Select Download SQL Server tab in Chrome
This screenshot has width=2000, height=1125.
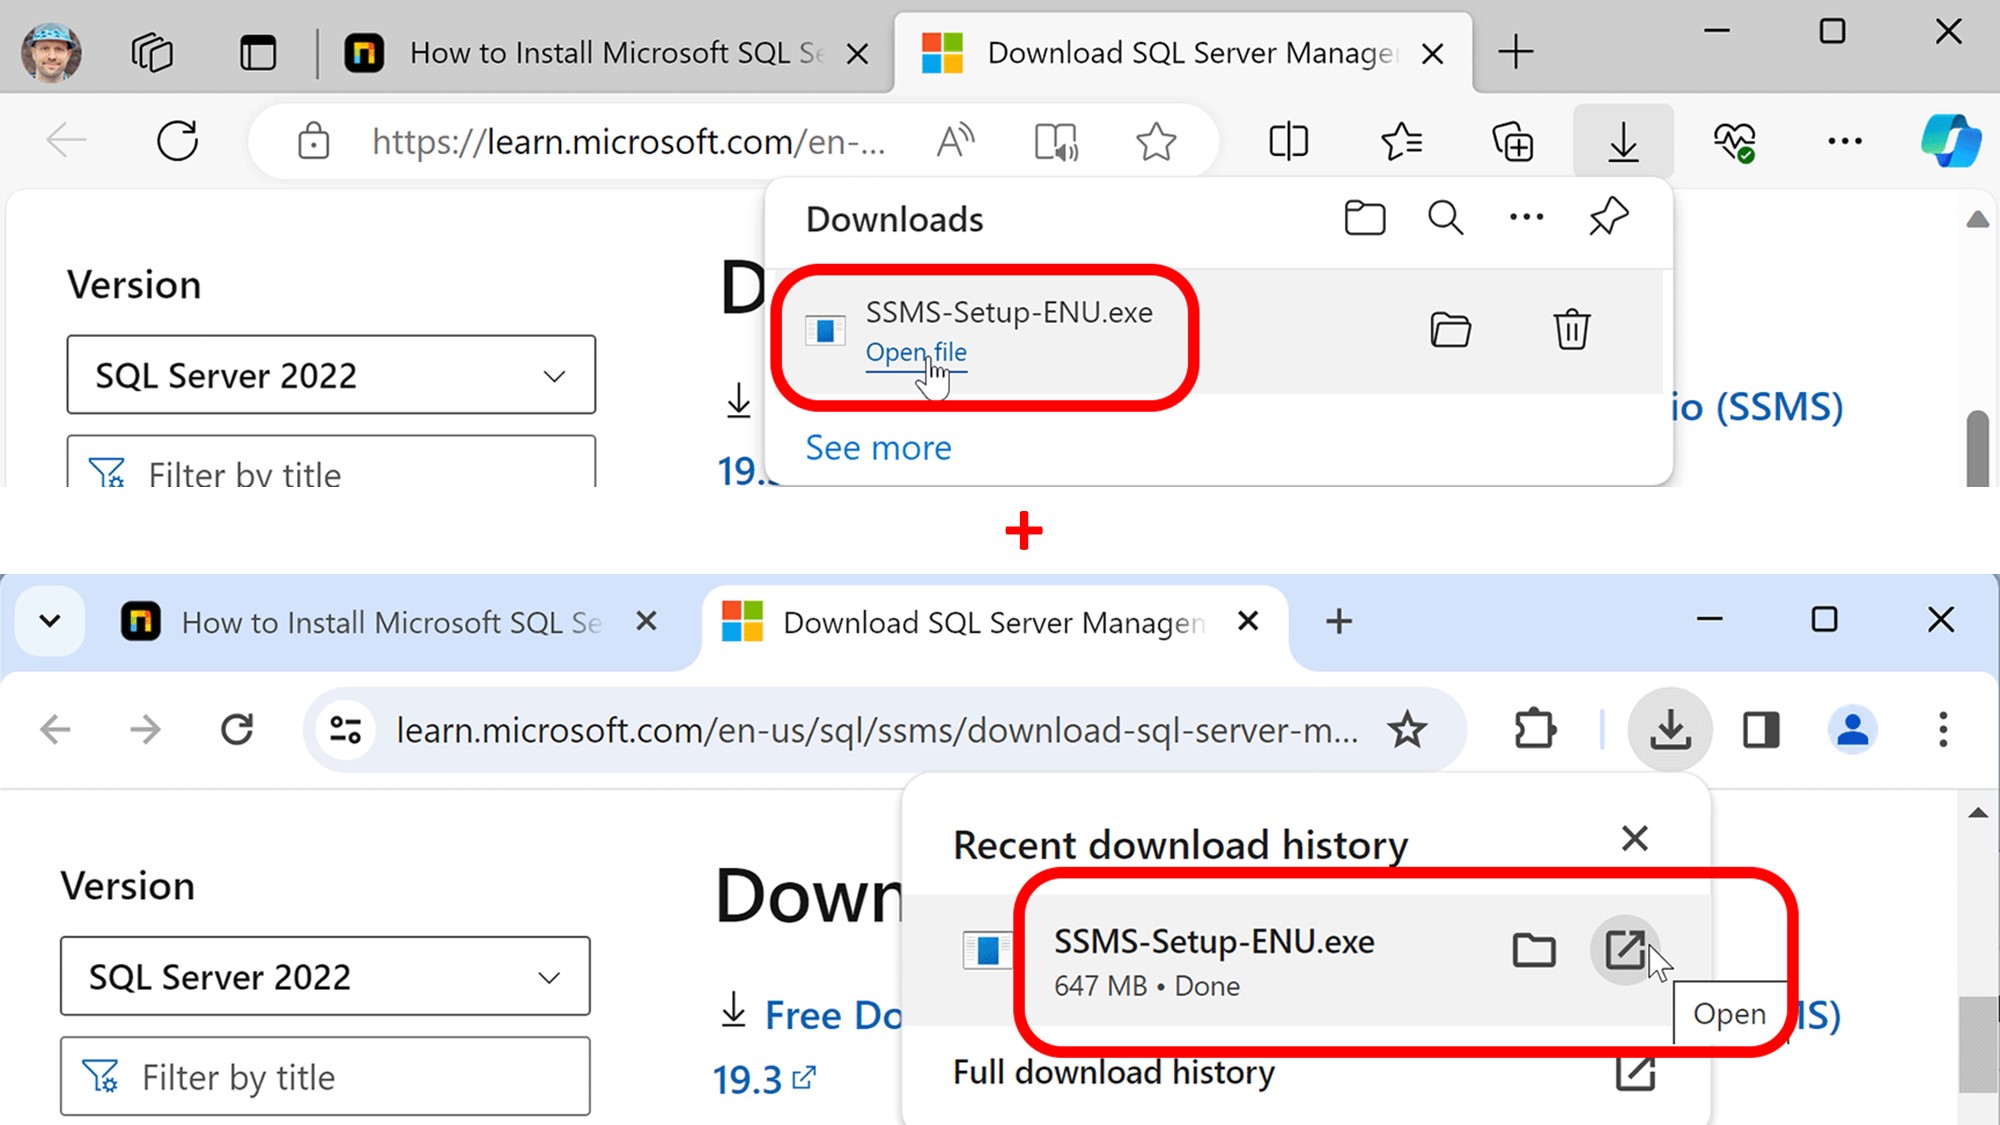point(990,623)
